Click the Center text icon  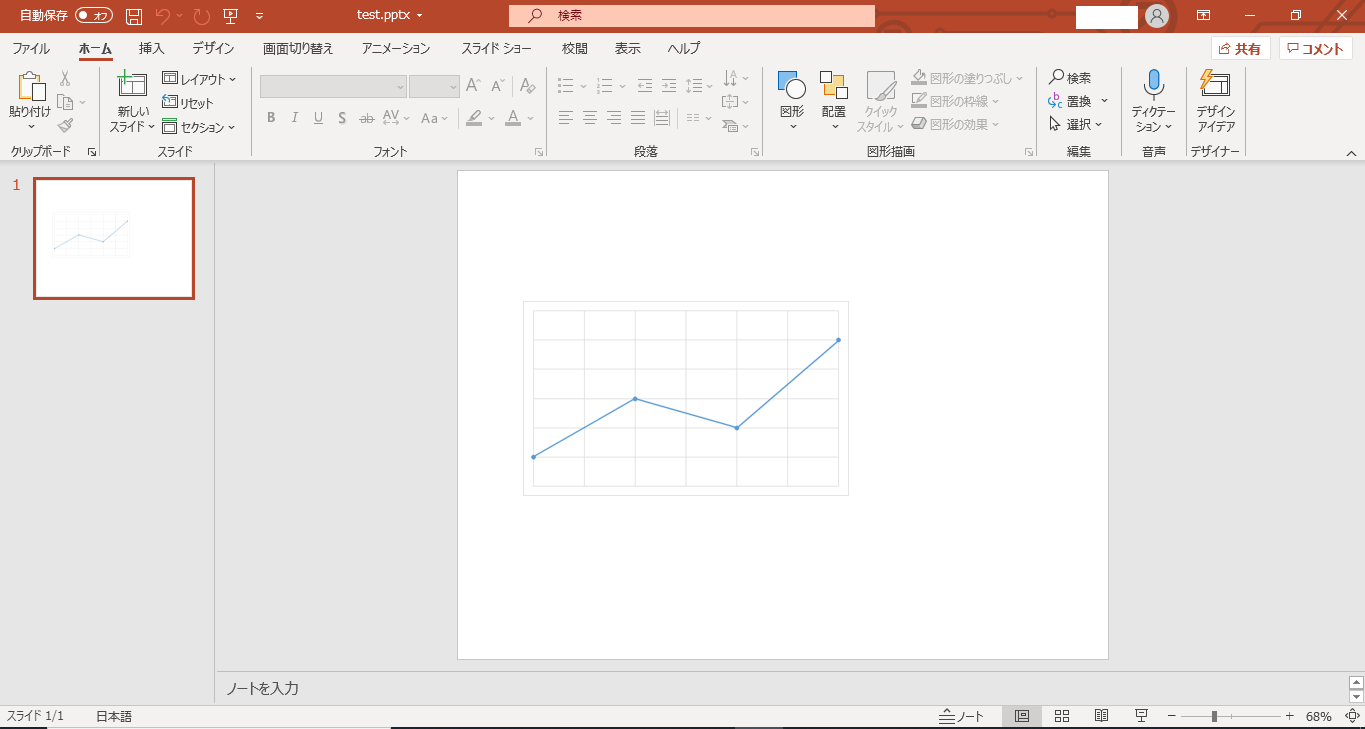[x=590, y=118]
